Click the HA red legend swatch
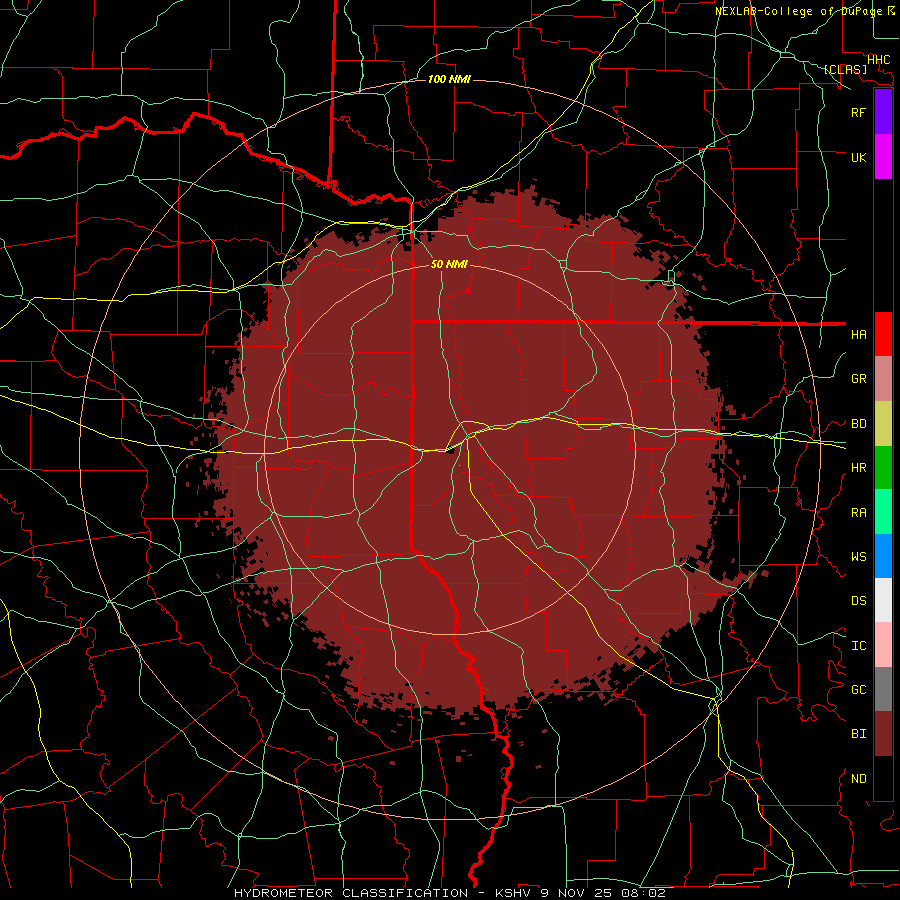 point(883,334)
